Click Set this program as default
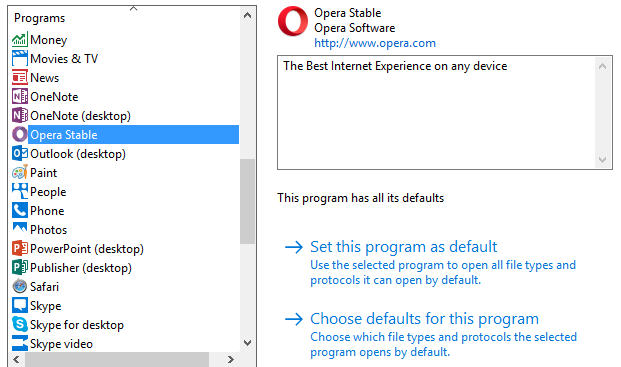 (403, 247)
